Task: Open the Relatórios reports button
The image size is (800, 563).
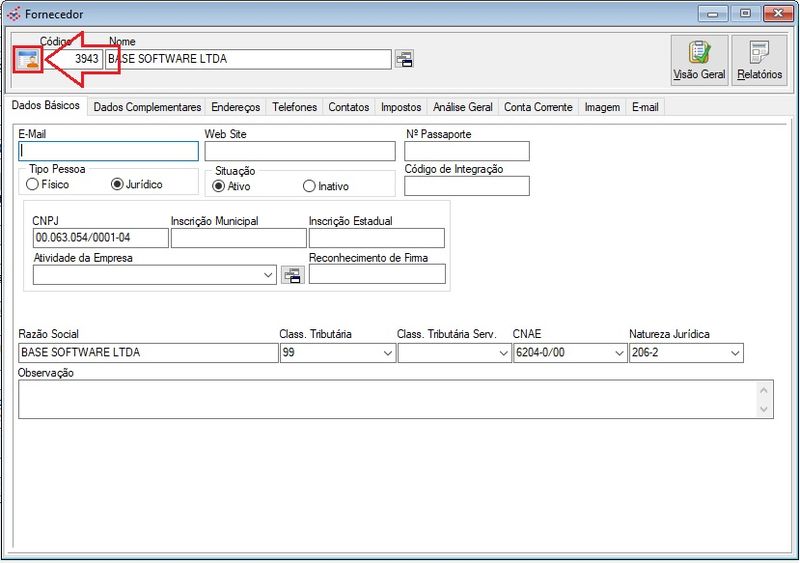Action: click(x=760, y=61)
